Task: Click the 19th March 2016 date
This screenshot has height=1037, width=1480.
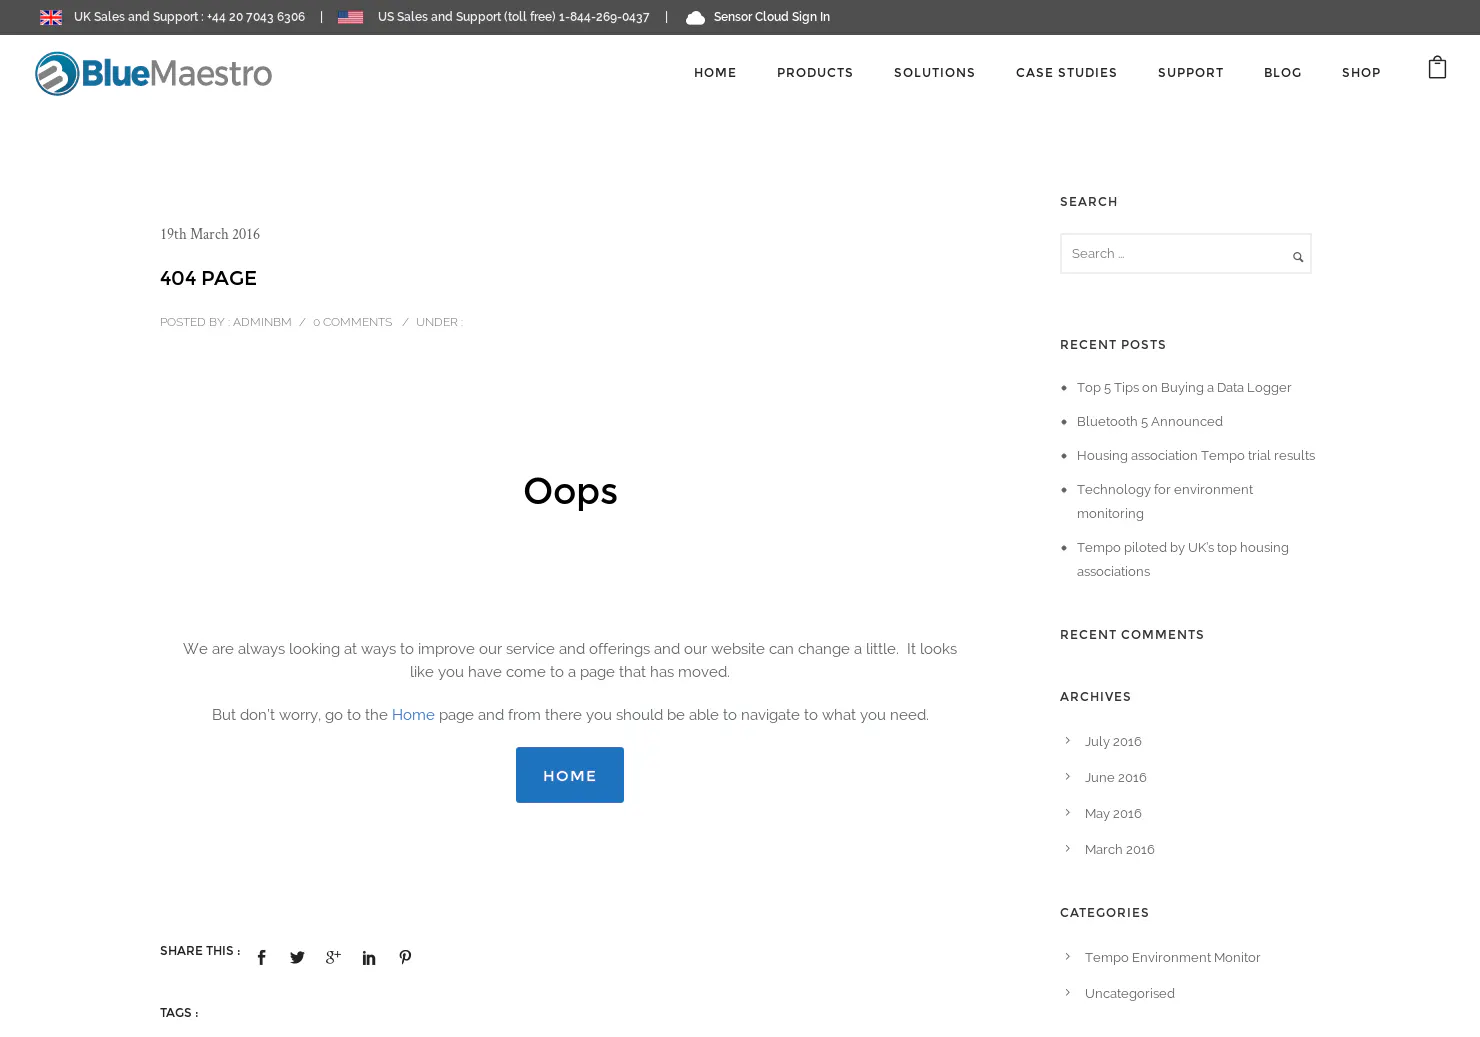Action: tap(210, 234)
